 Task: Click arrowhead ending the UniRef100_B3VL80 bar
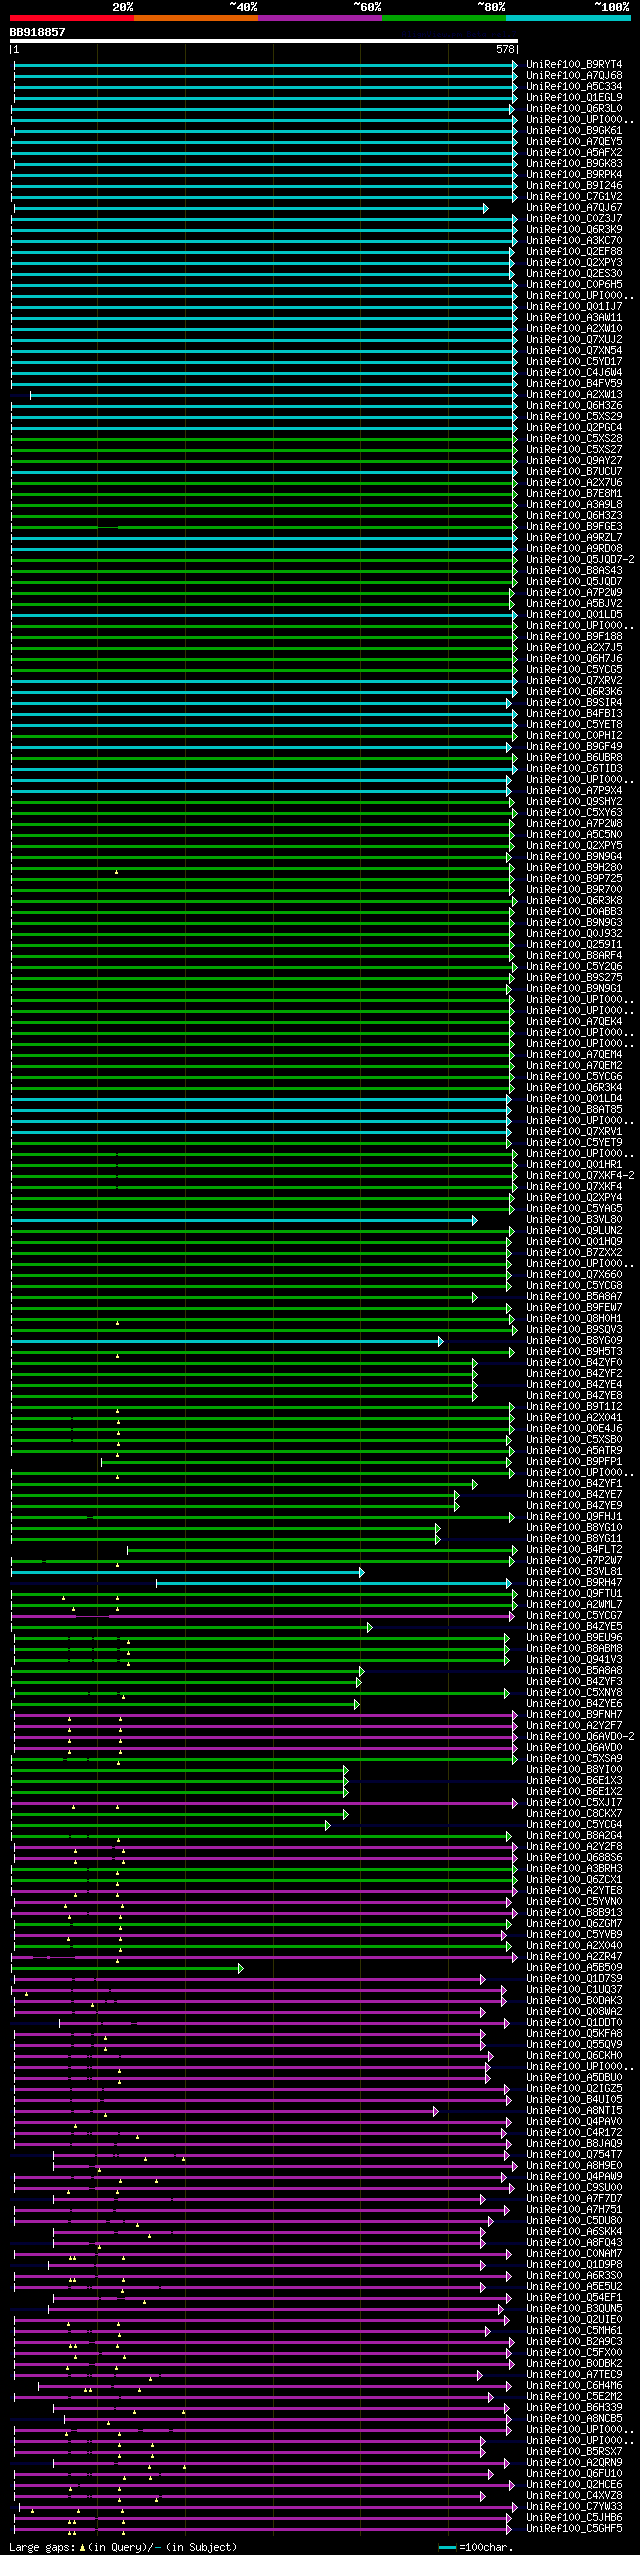[x=475, y=1220]
